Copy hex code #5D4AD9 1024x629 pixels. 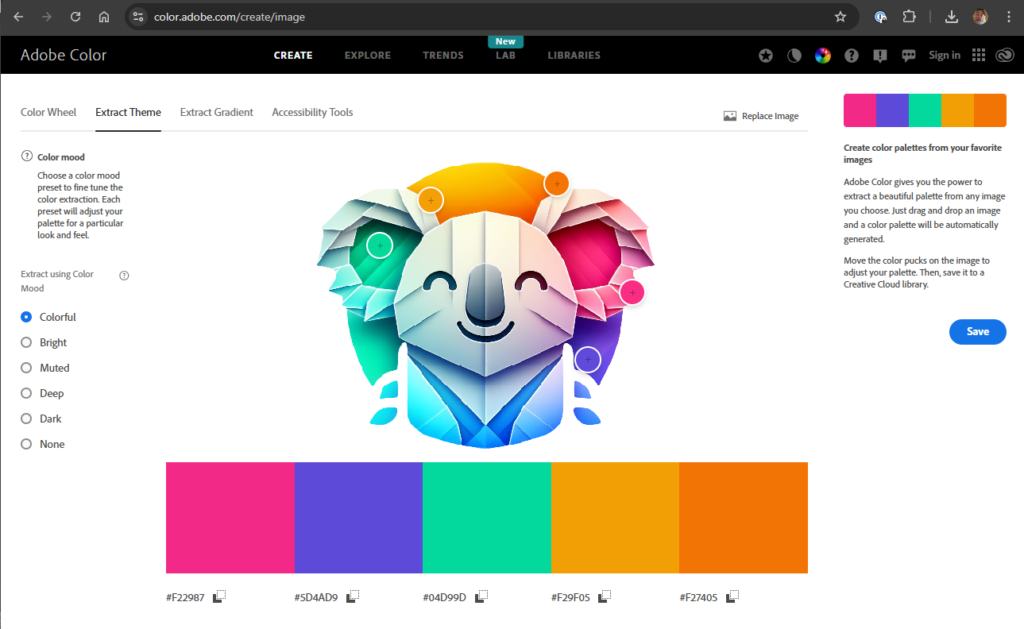(x=353, y=596)
